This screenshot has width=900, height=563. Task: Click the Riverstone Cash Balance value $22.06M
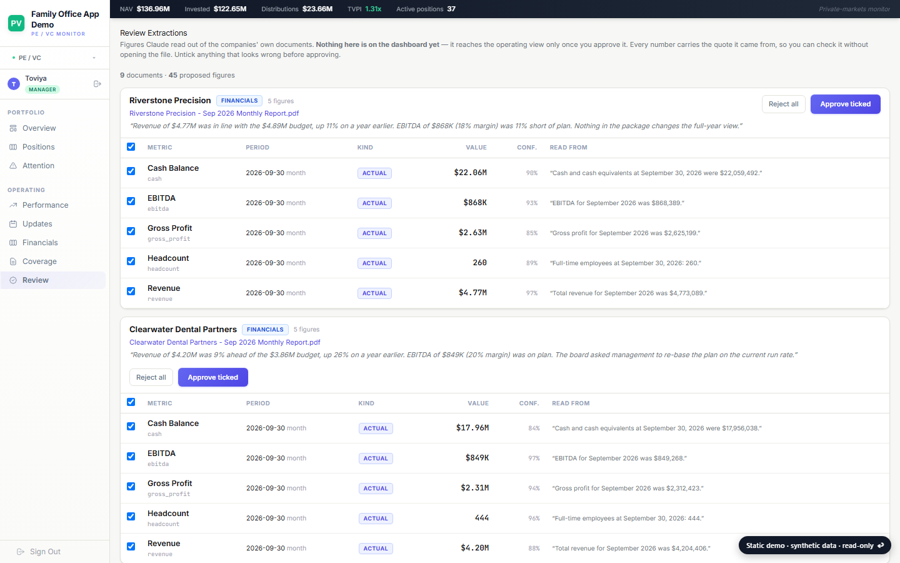(470, 172)
